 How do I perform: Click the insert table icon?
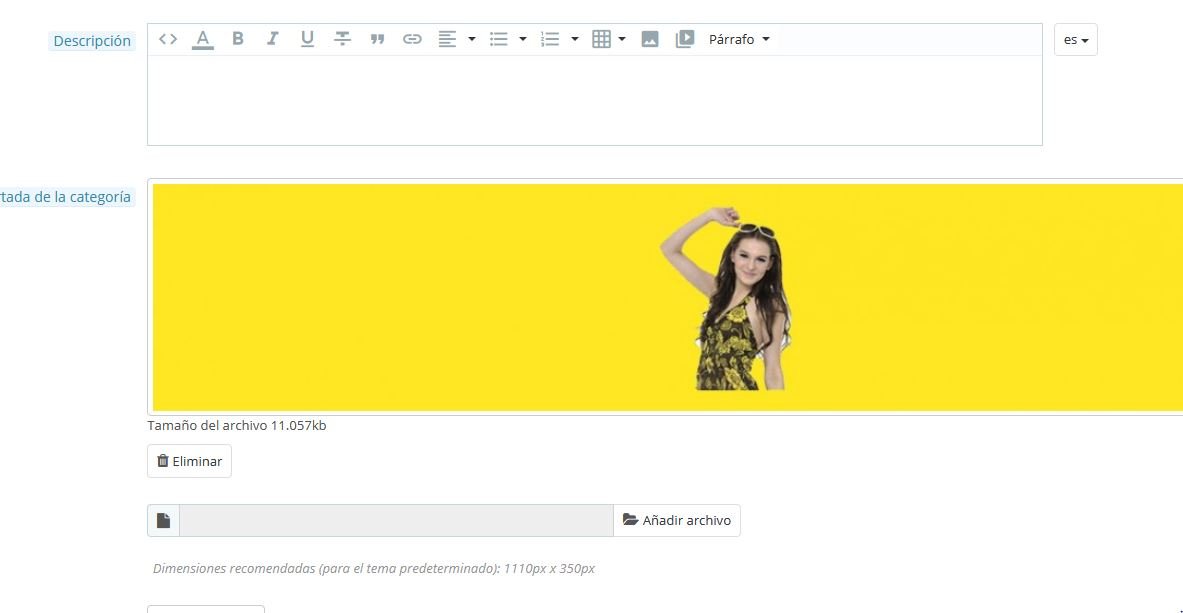(x=601, y=39)
